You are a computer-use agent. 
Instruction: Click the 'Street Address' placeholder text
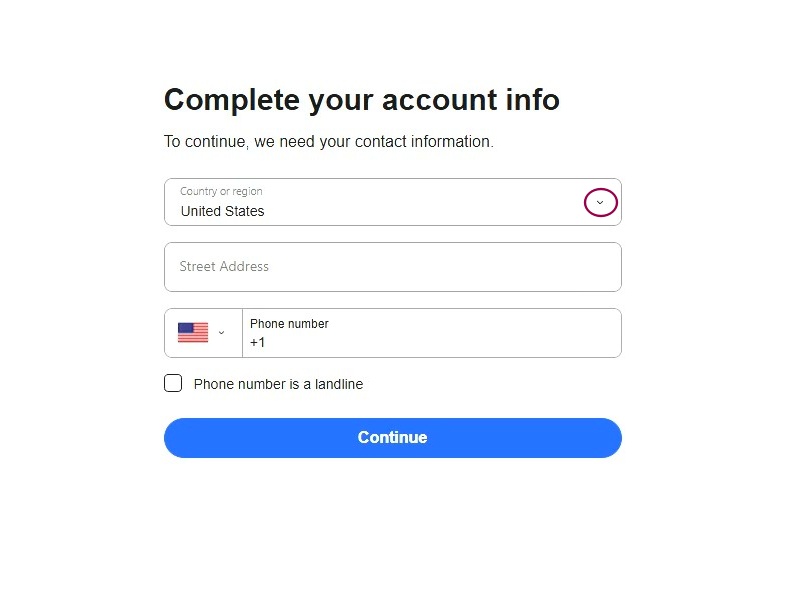224,267
